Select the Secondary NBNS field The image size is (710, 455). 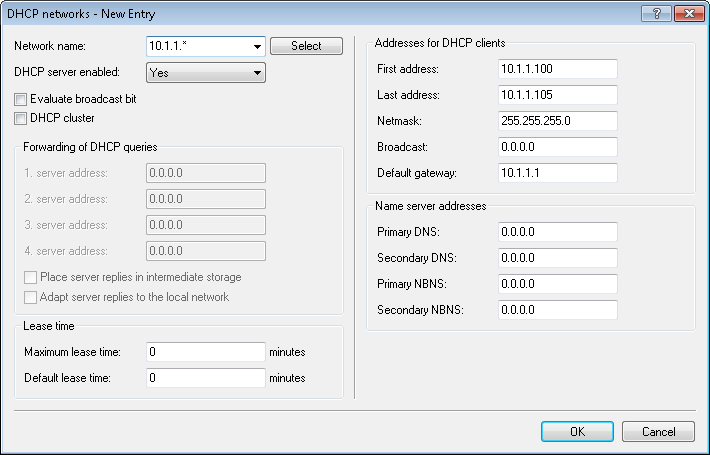click(x=557, y=310)
